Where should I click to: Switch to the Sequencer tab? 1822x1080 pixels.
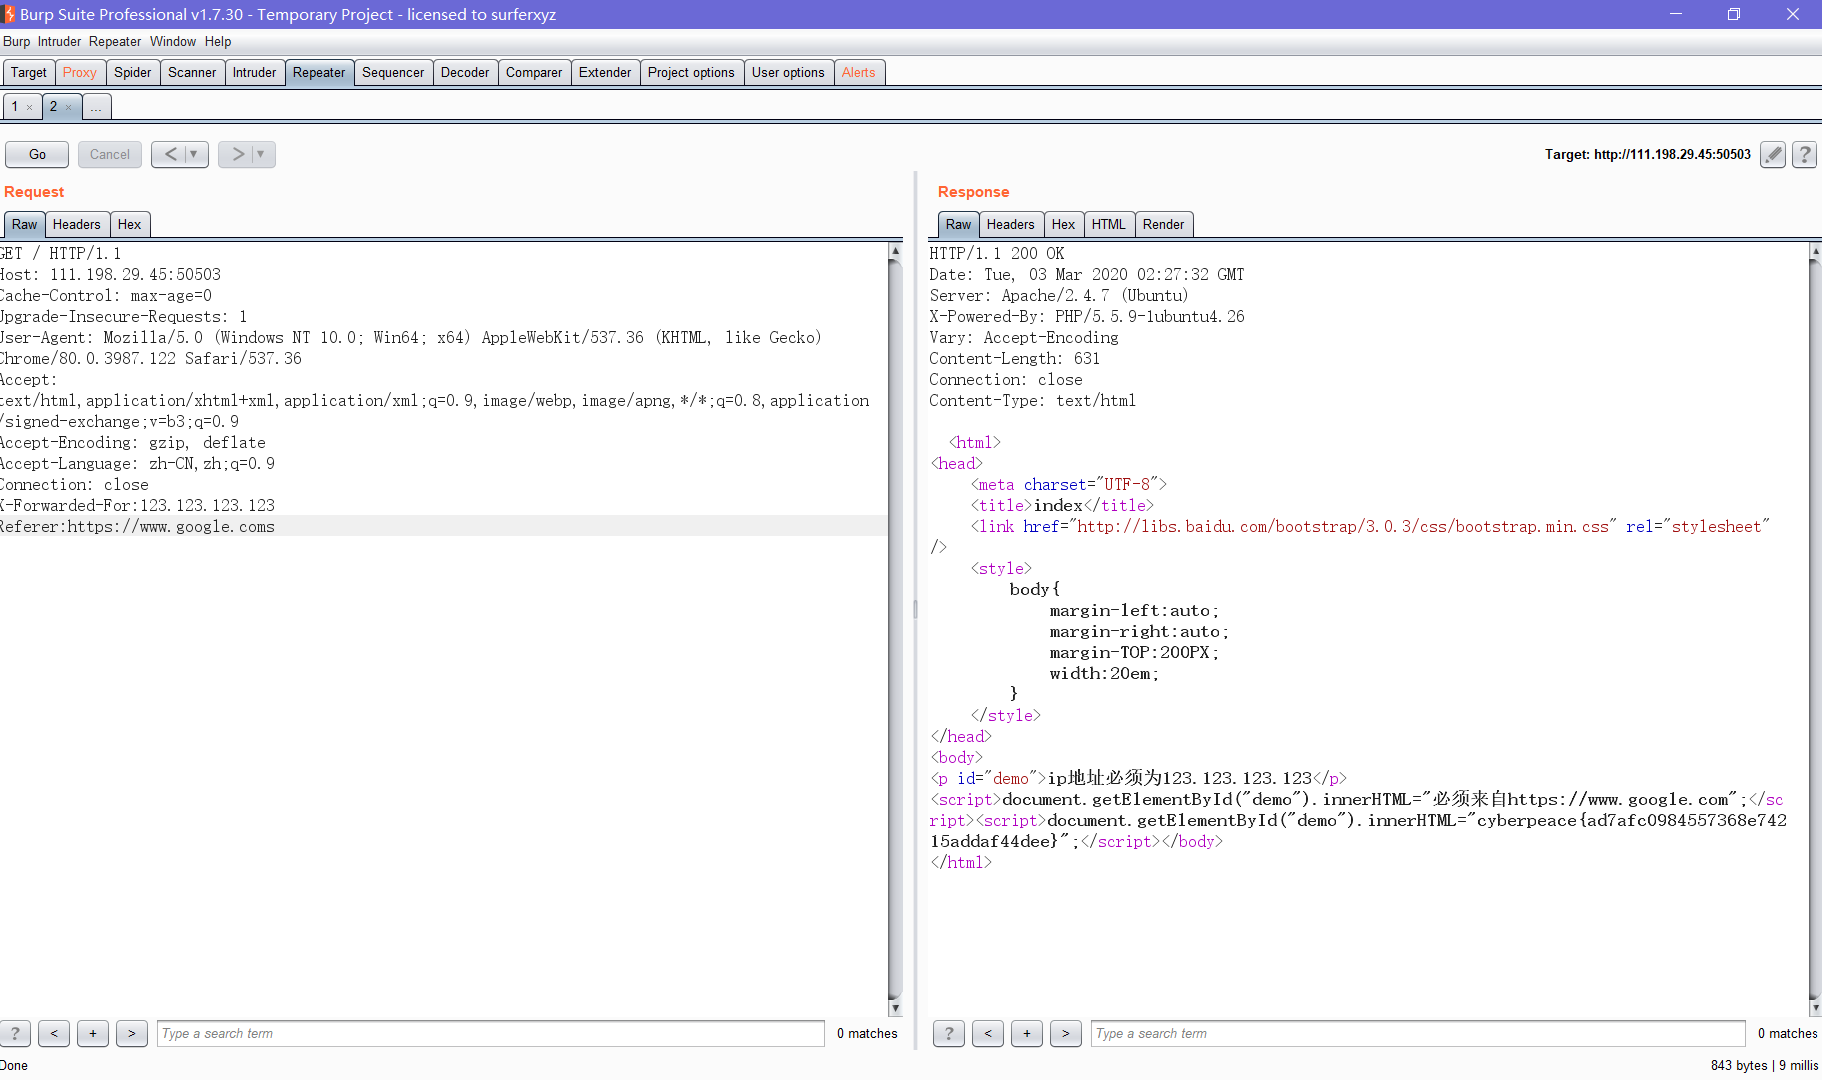pyautogui.click(x=393, y=72)
